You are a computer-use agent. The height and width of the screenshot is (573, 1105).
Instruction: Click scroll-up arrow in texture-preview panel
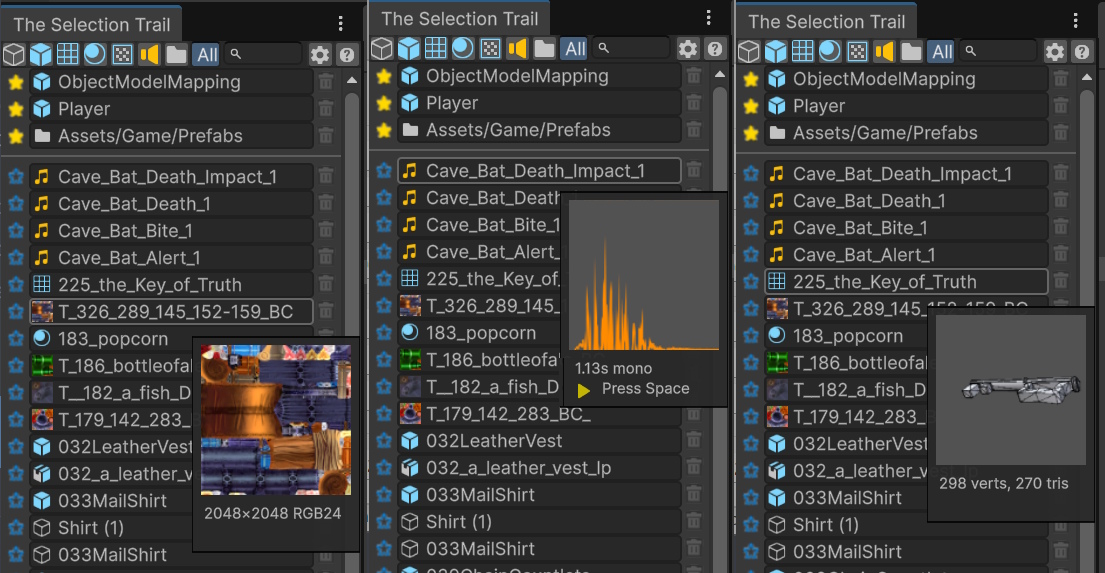(352, 80)
